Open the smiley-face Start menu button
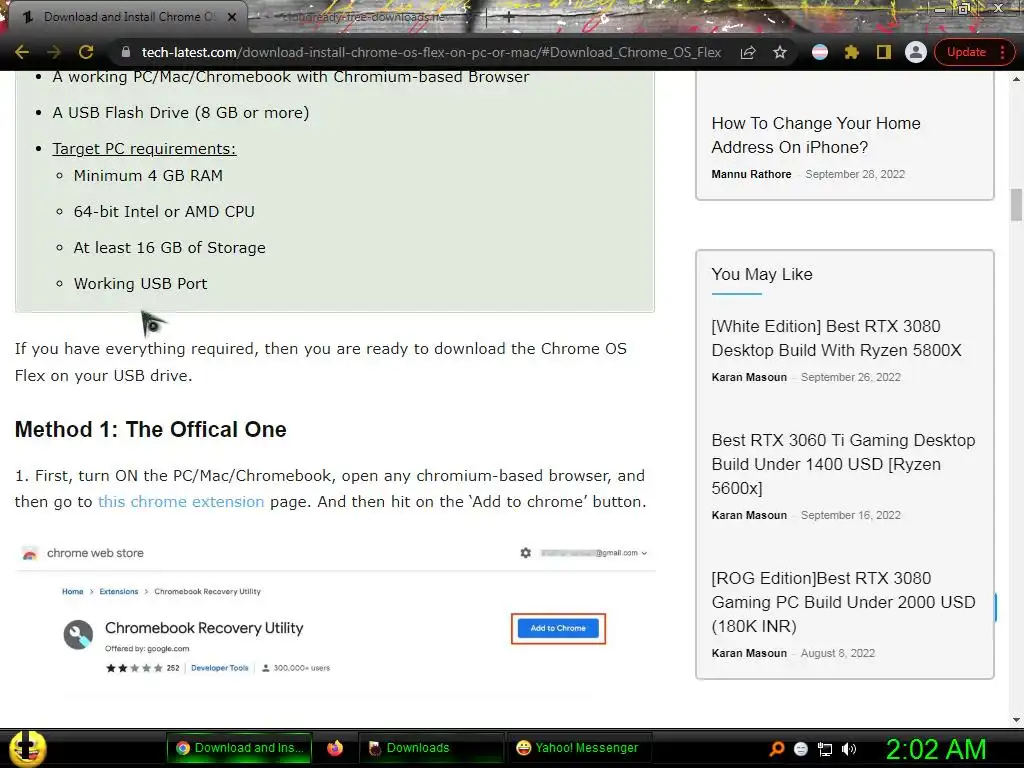The width and height of the screenshot is (1024, 768). 28,748
